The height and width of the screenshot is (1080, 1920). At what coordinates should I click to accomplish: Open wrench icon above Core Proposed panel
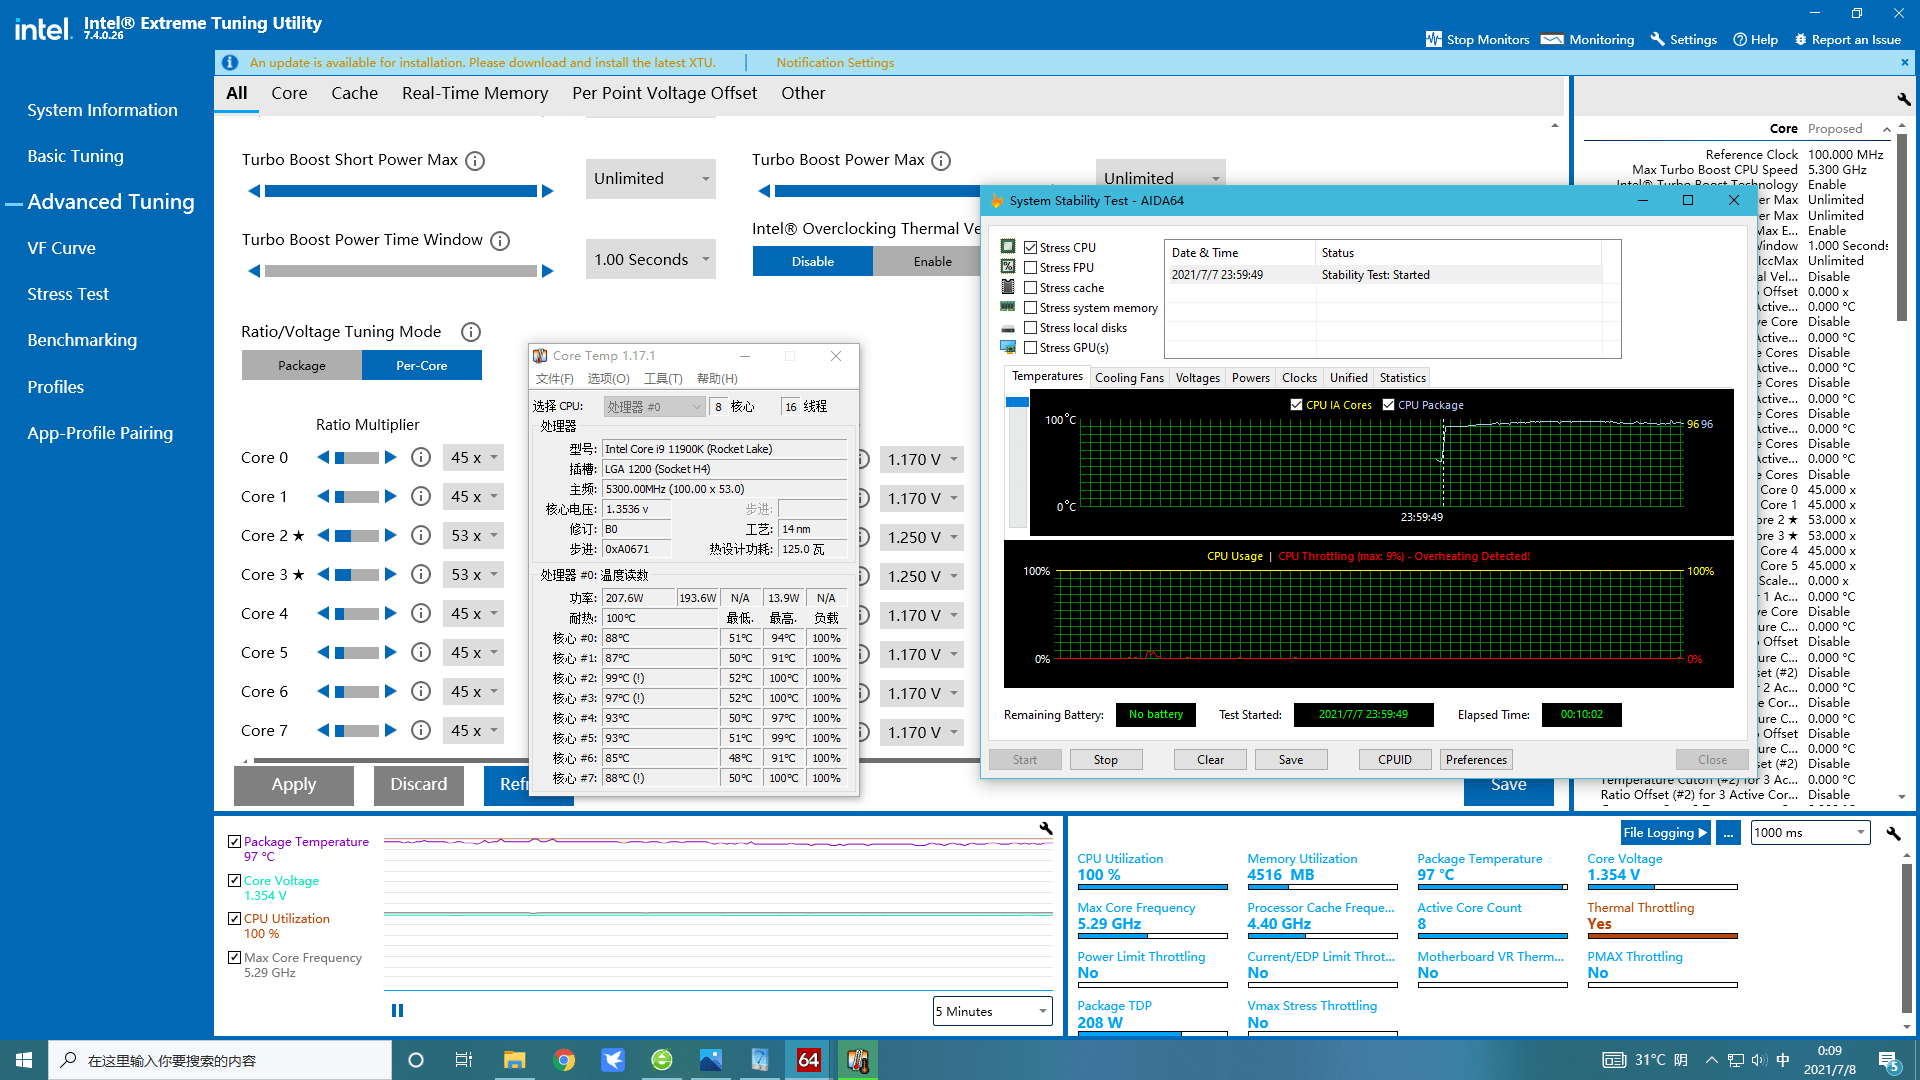(x=1904, y=99)
